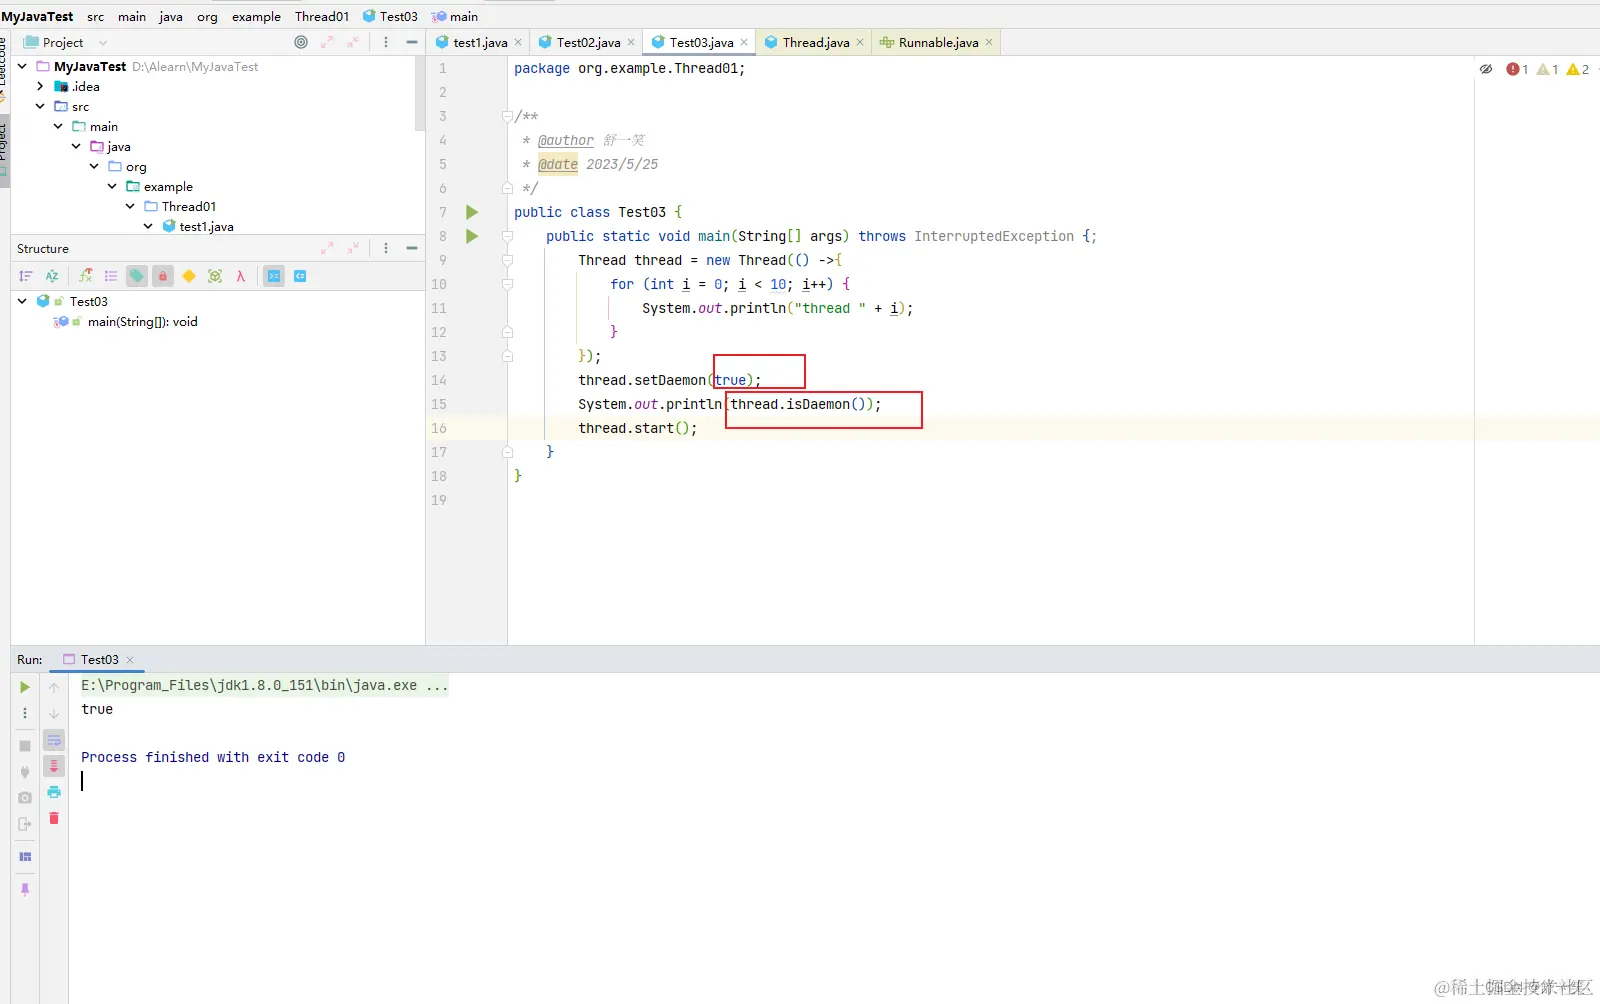Select the Test03 run tab
The width and height of the screenshot is (1600, 1004).
click(99, 660)
